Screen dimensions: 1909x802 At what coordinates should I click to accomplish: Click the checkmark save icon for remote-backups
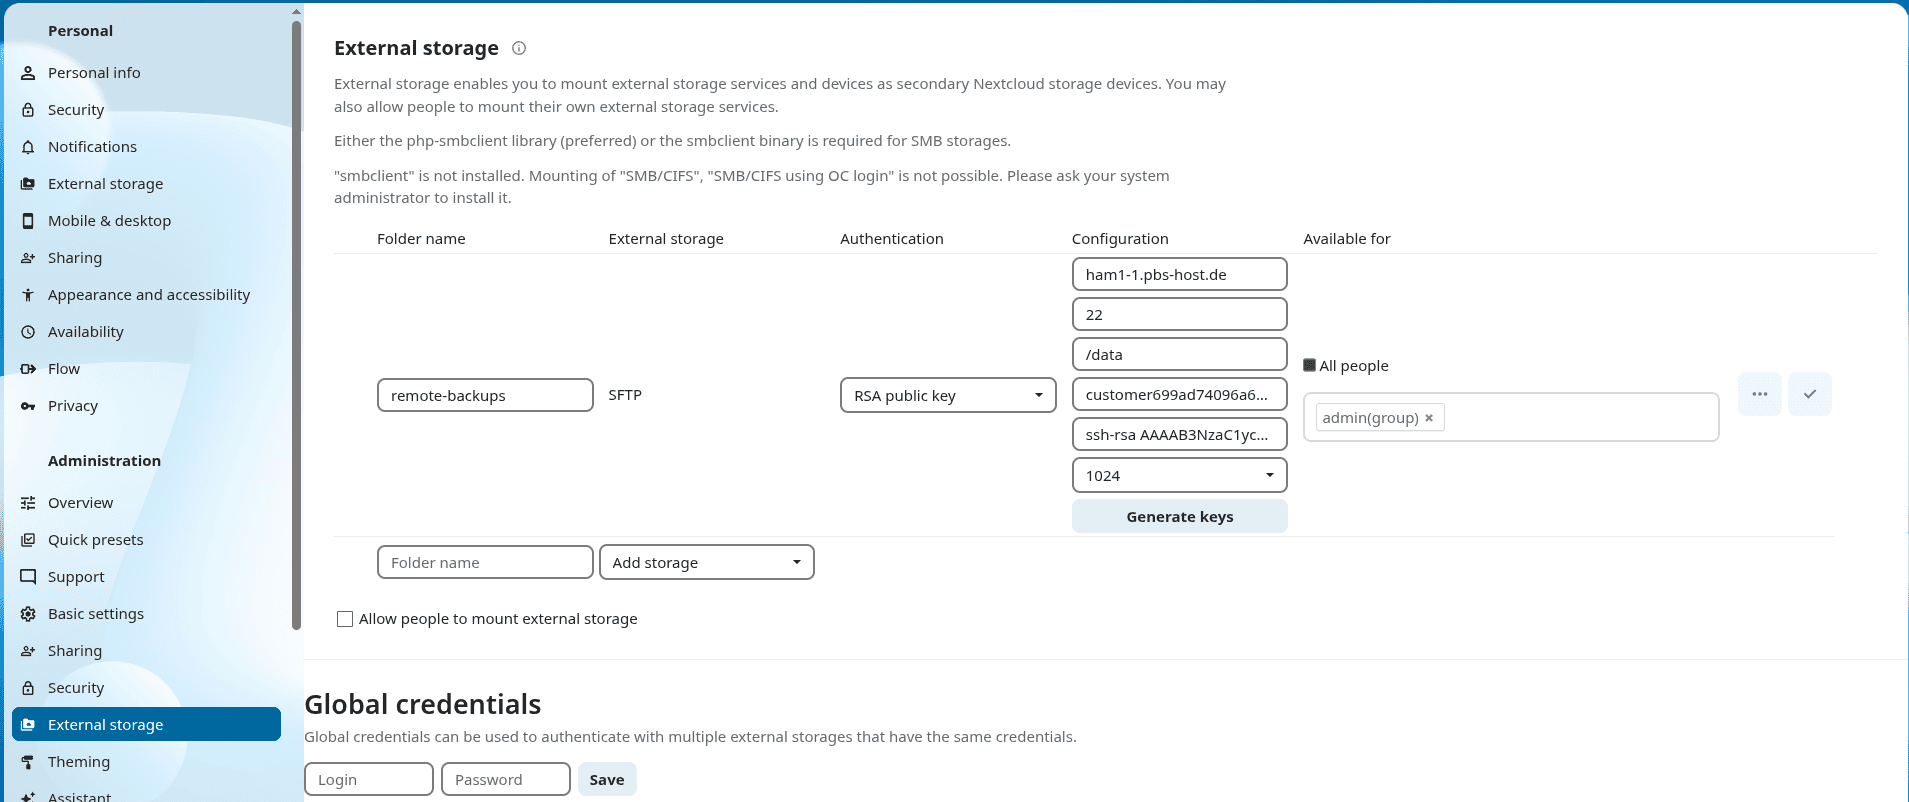tap(1809, 394)
